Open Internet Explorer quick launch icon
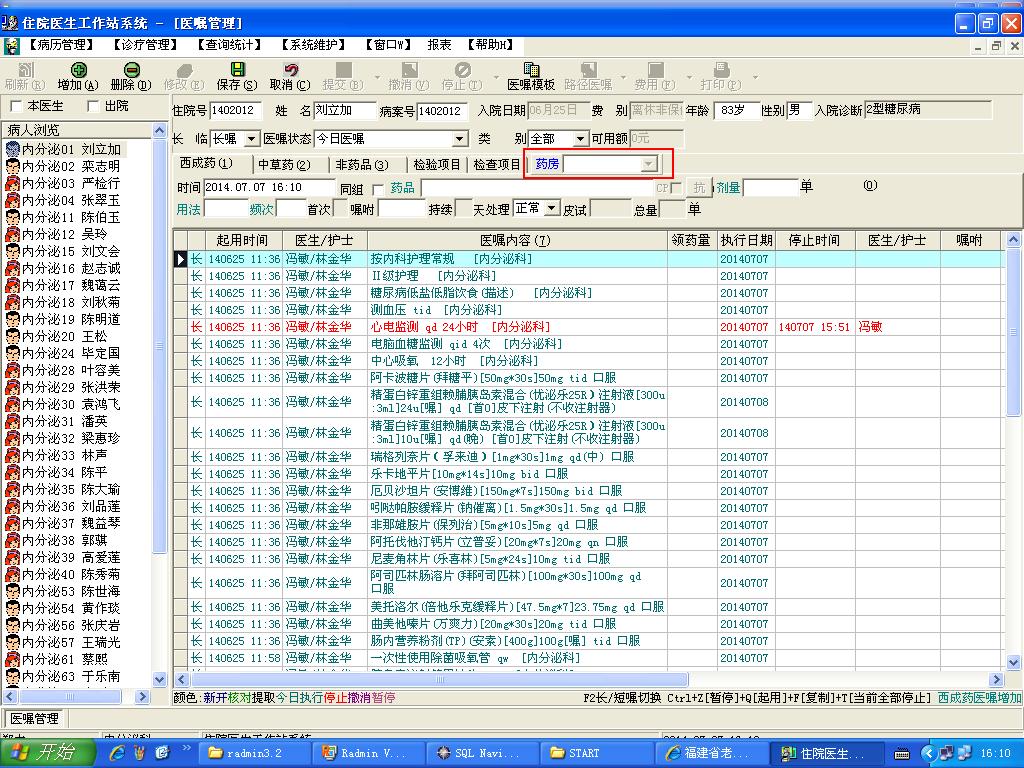The height and width of the screenshot is (768, 1024). (x=118, y=753)
